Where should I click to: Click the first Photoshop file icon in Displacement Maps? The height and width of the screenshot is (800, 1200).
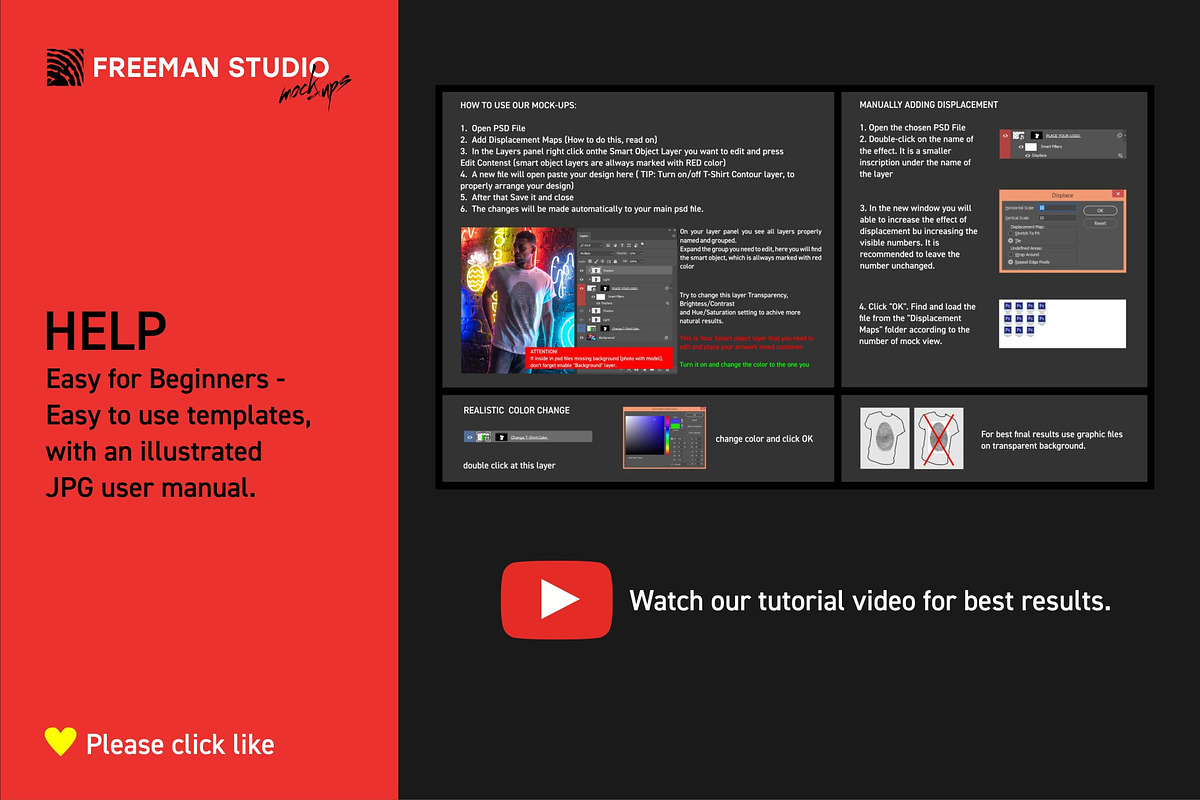[x=1006, y=307]
